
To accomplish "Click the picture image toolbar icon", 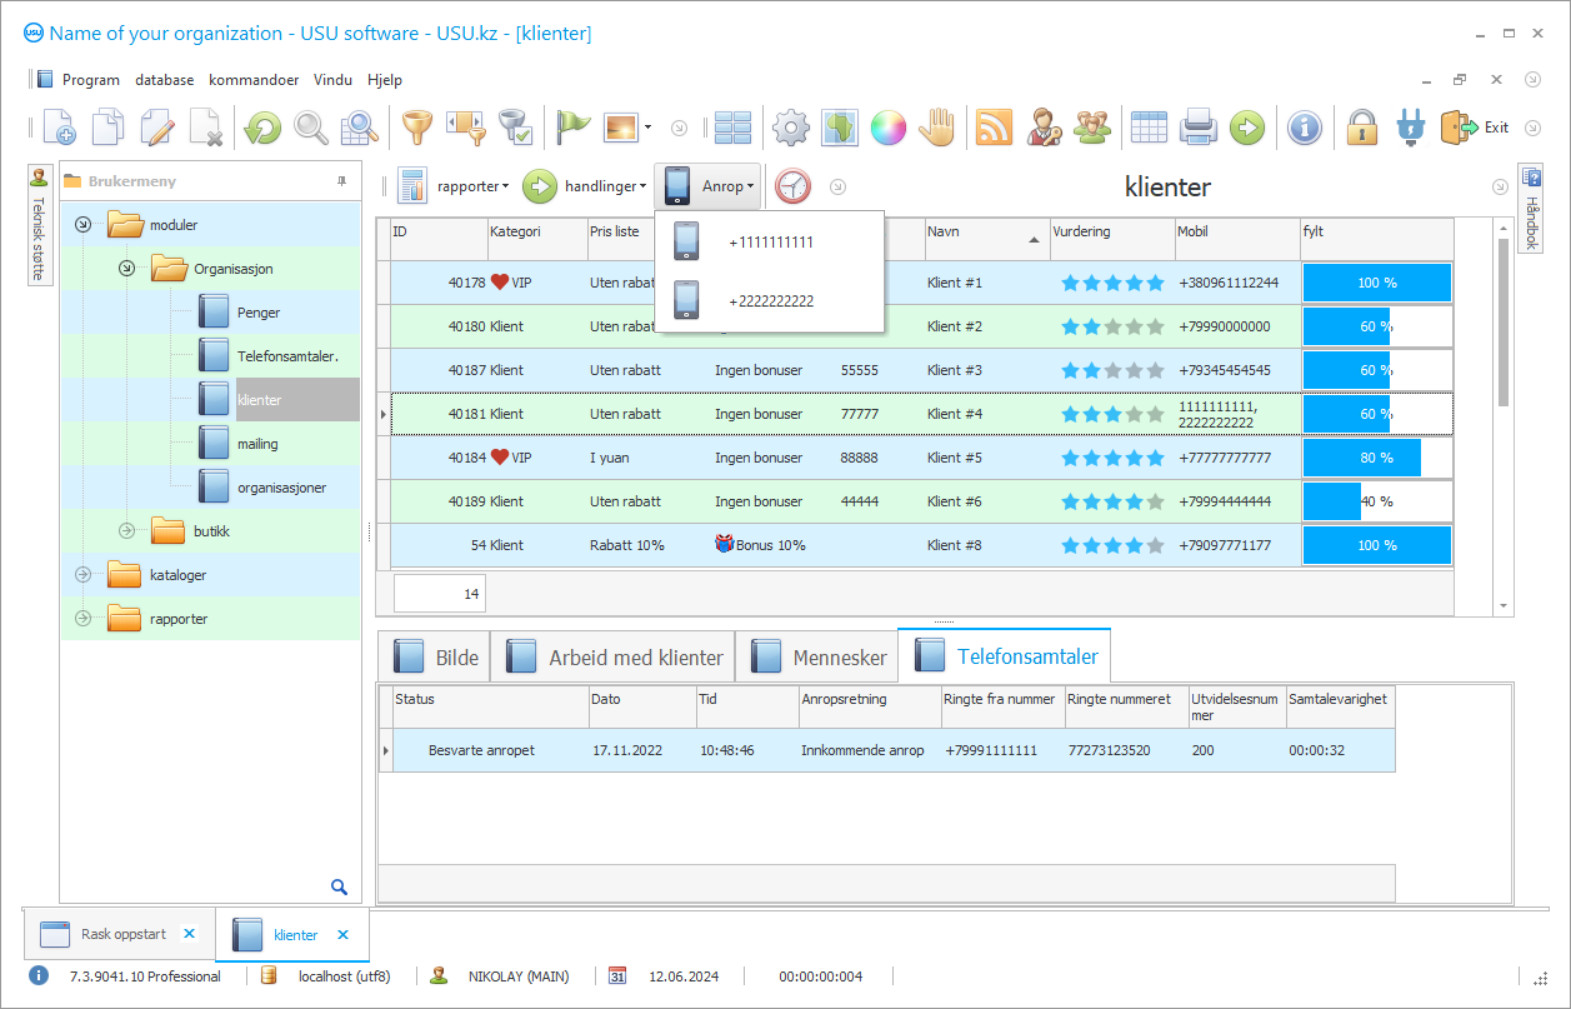I will (621, 128).
